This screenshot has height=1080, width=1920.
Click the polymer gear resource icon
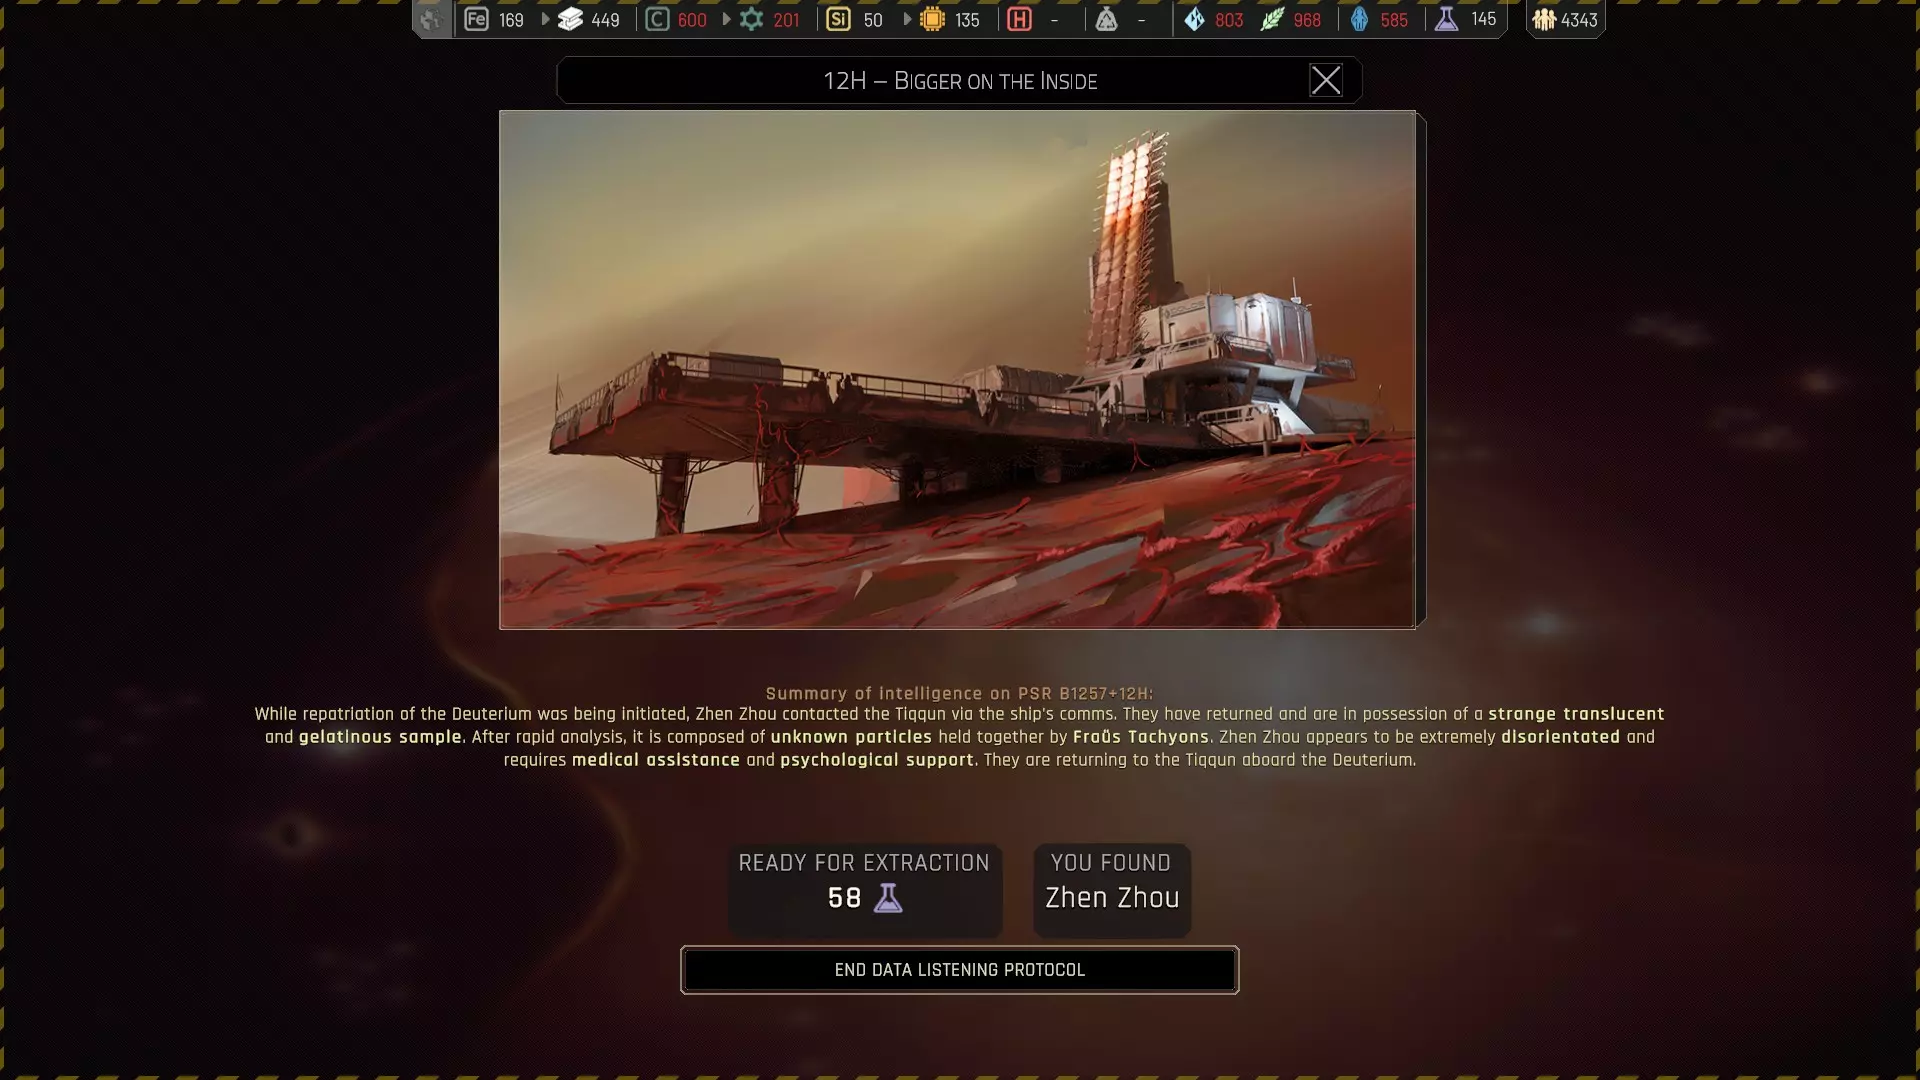(x=751, y=19)
